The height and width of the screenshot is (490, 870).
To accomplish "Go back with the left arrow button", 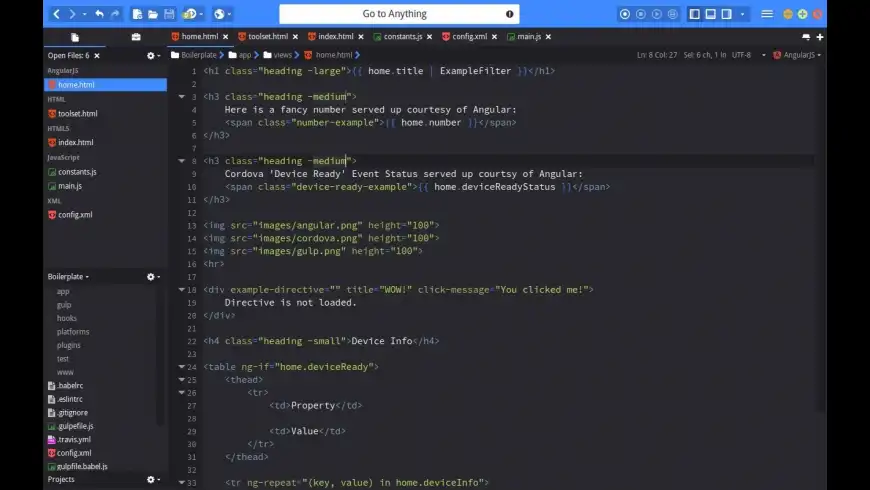I will pos(56,14).
